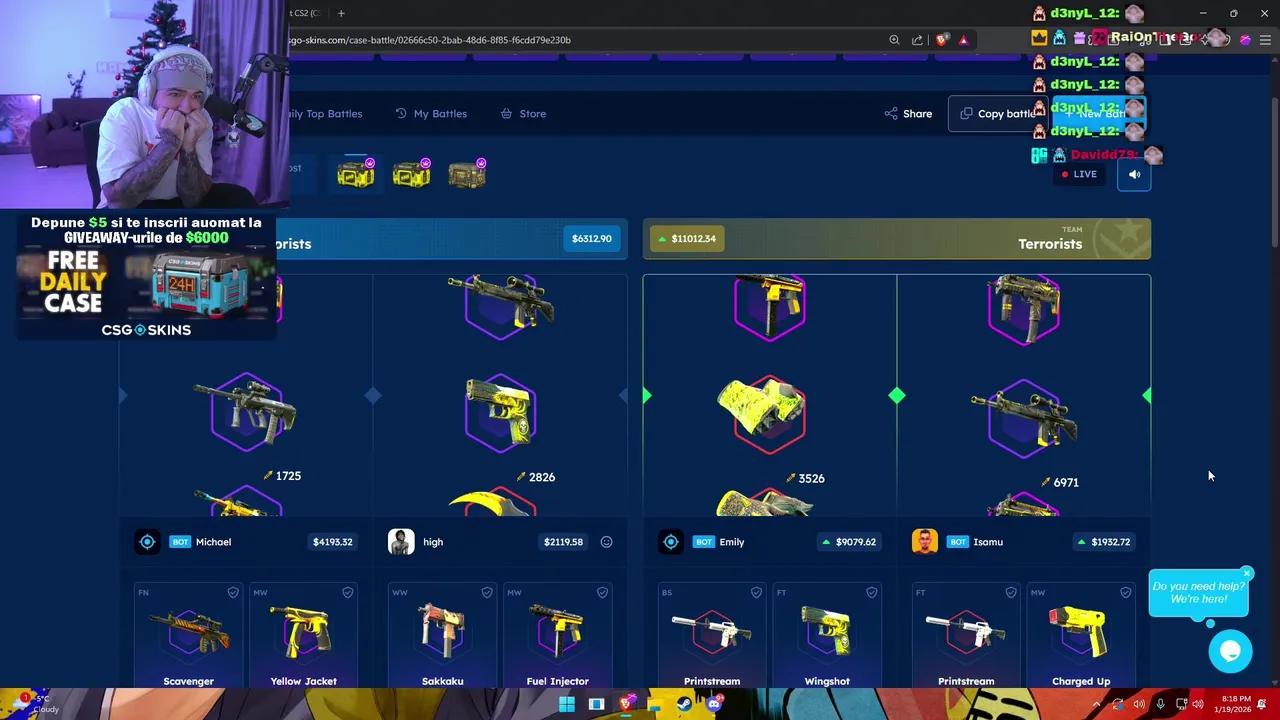Screen dimensions: 1280x720
Task: Open the CS2 browser tab
Action: point(304,13)
